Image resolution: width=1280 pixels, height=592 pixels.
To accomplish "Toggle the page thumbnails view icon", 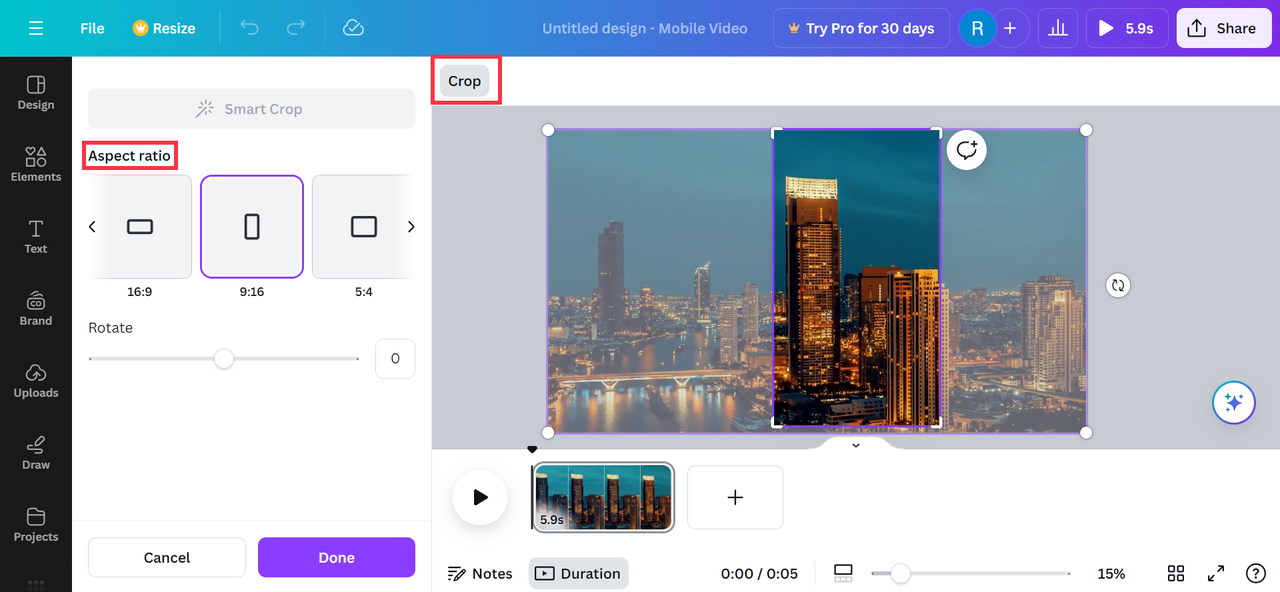I will coord(843,573).
